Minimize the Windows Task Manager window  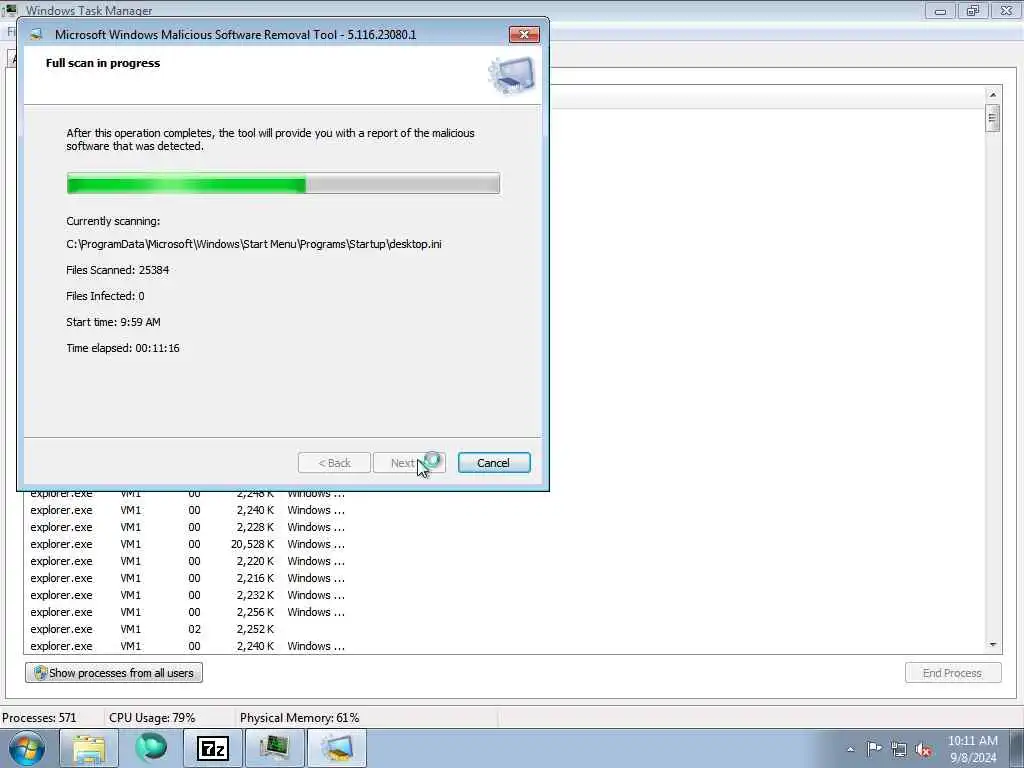tap(940, 10)
